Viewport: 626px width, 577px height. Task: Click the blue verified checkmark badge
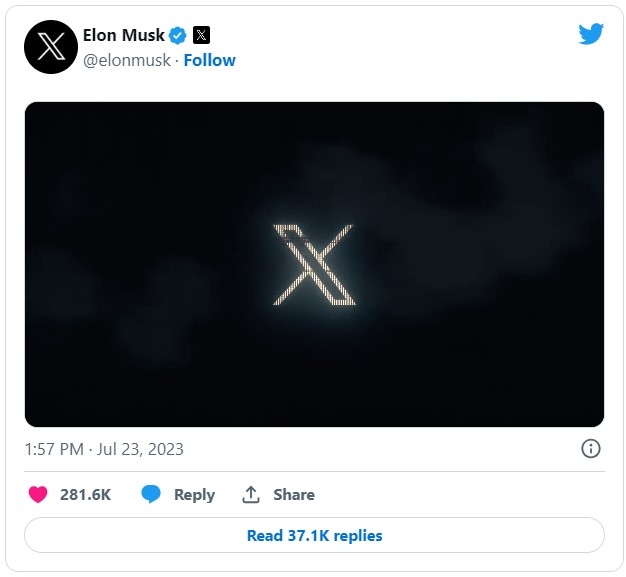pos(178,36)
